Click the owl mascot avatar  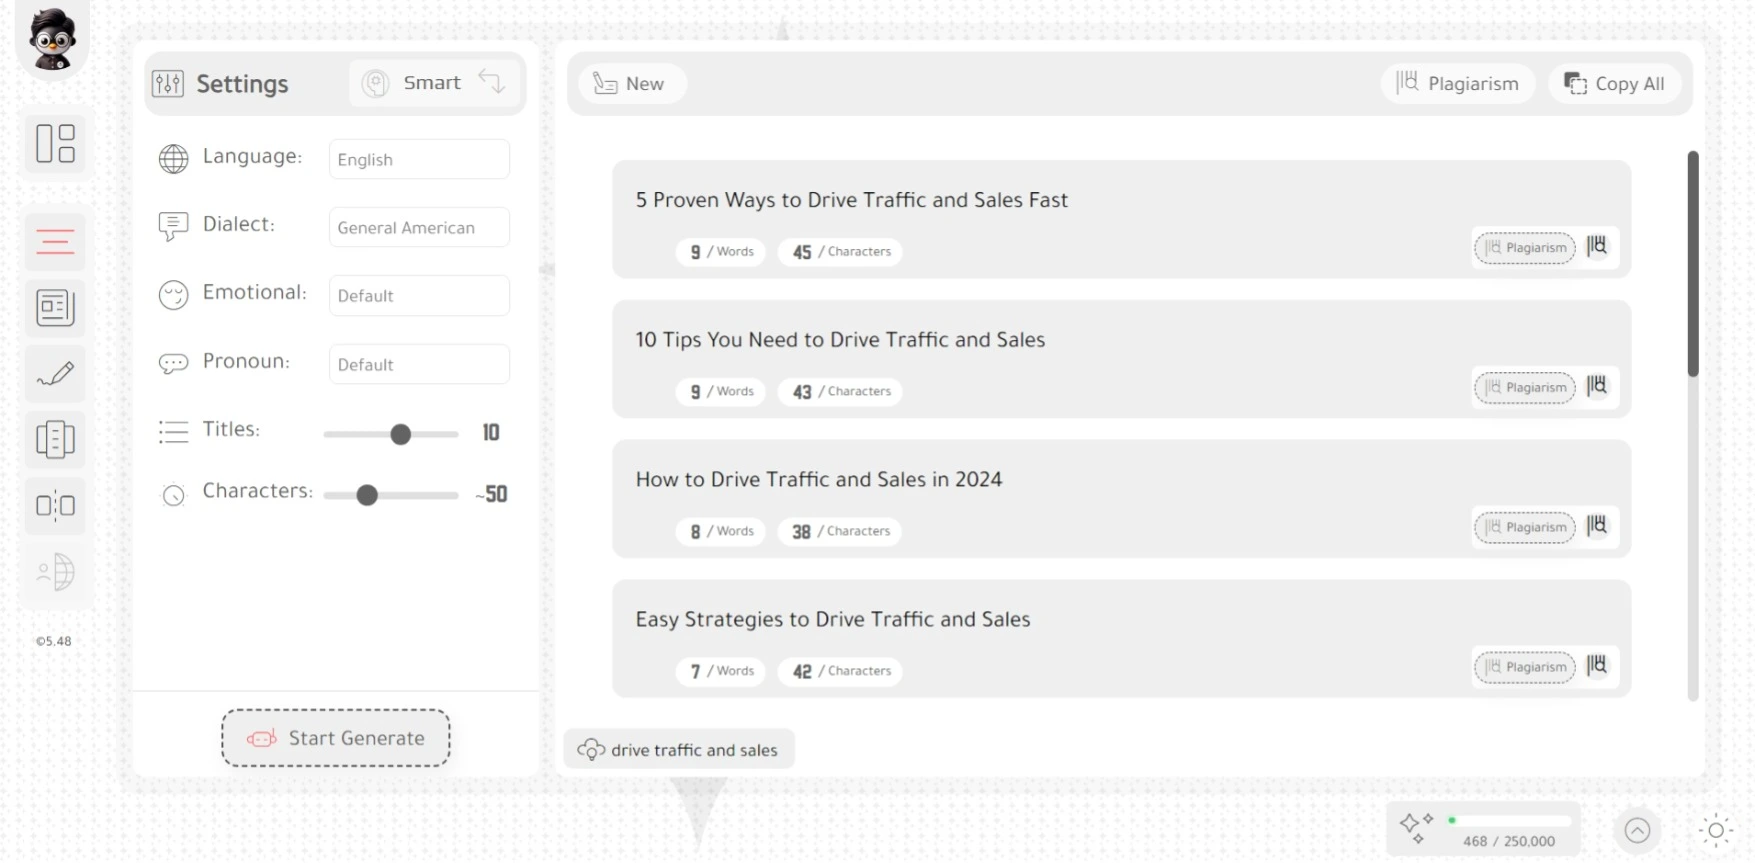point(52,38)
